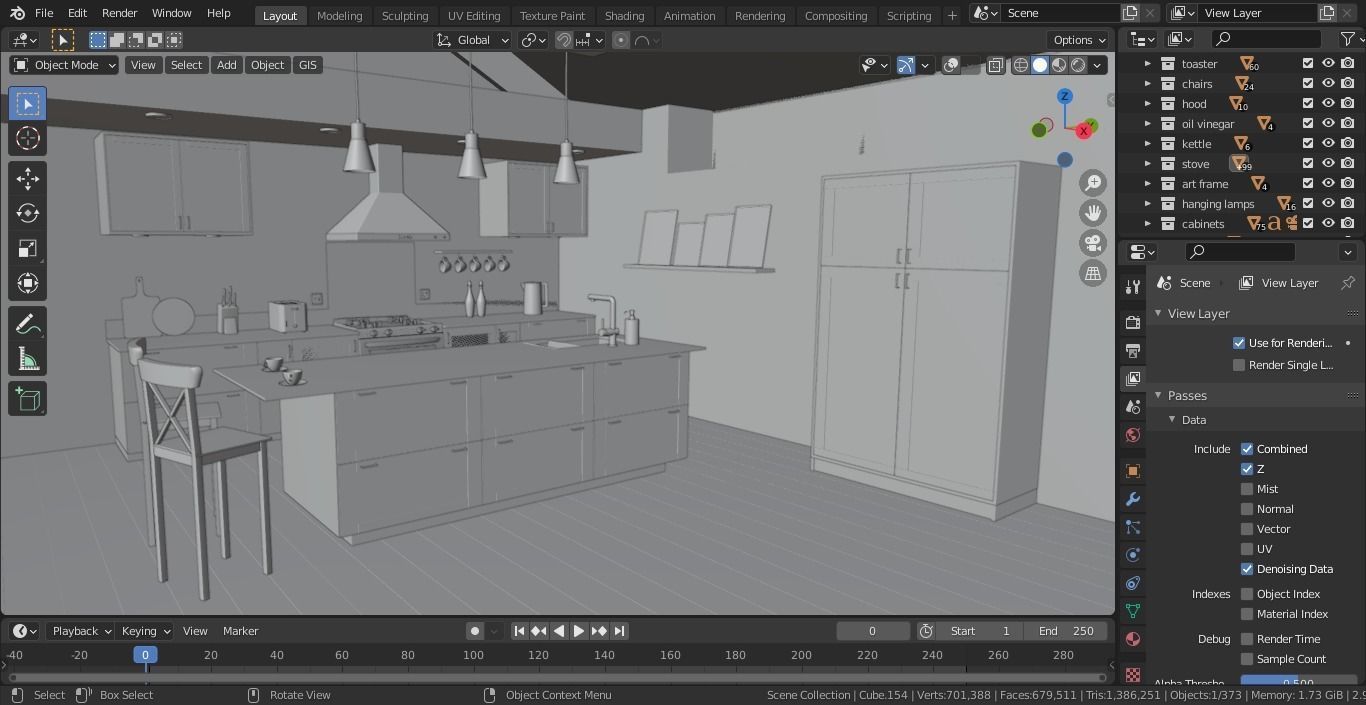Jump to the start frame
1366x705 pixels.
coord(518,631)
